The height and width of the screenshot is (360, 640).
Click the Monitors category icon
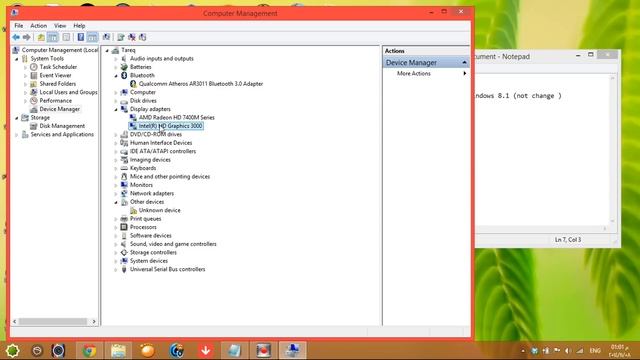[124, 185]
